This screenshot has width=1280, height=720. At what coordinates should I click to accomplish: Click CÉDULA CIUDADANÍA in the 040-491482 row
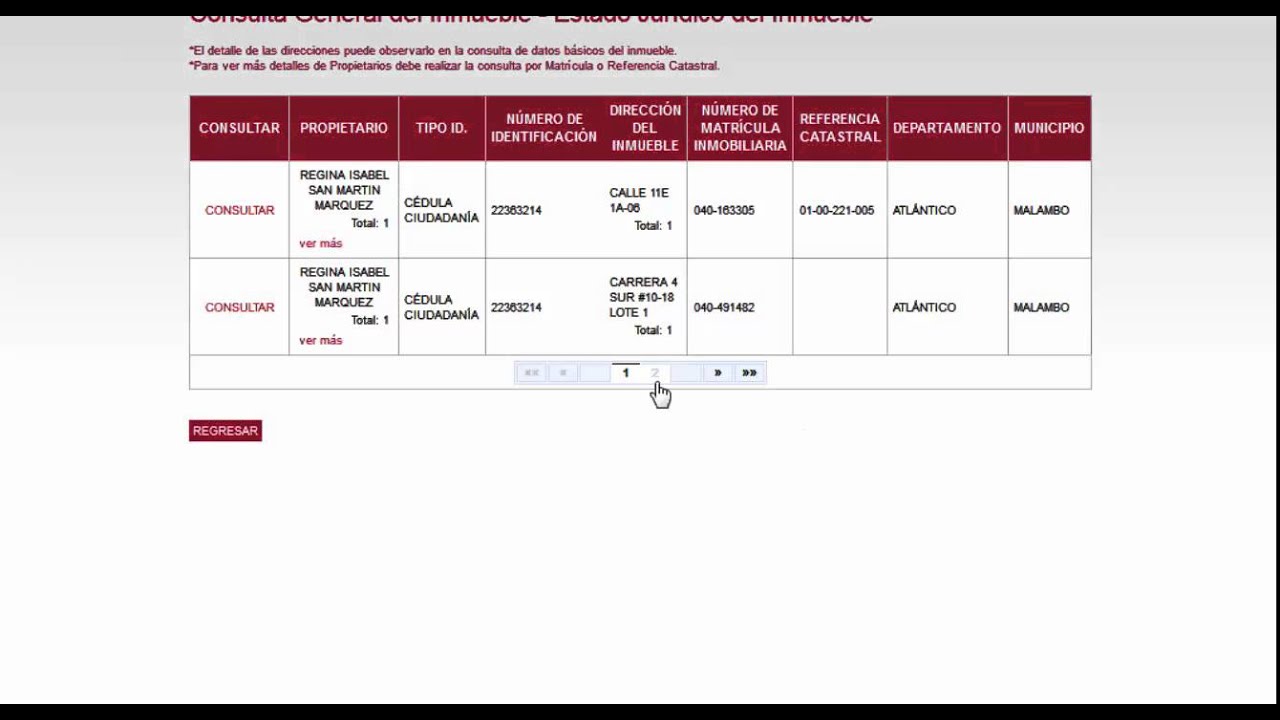441,307
